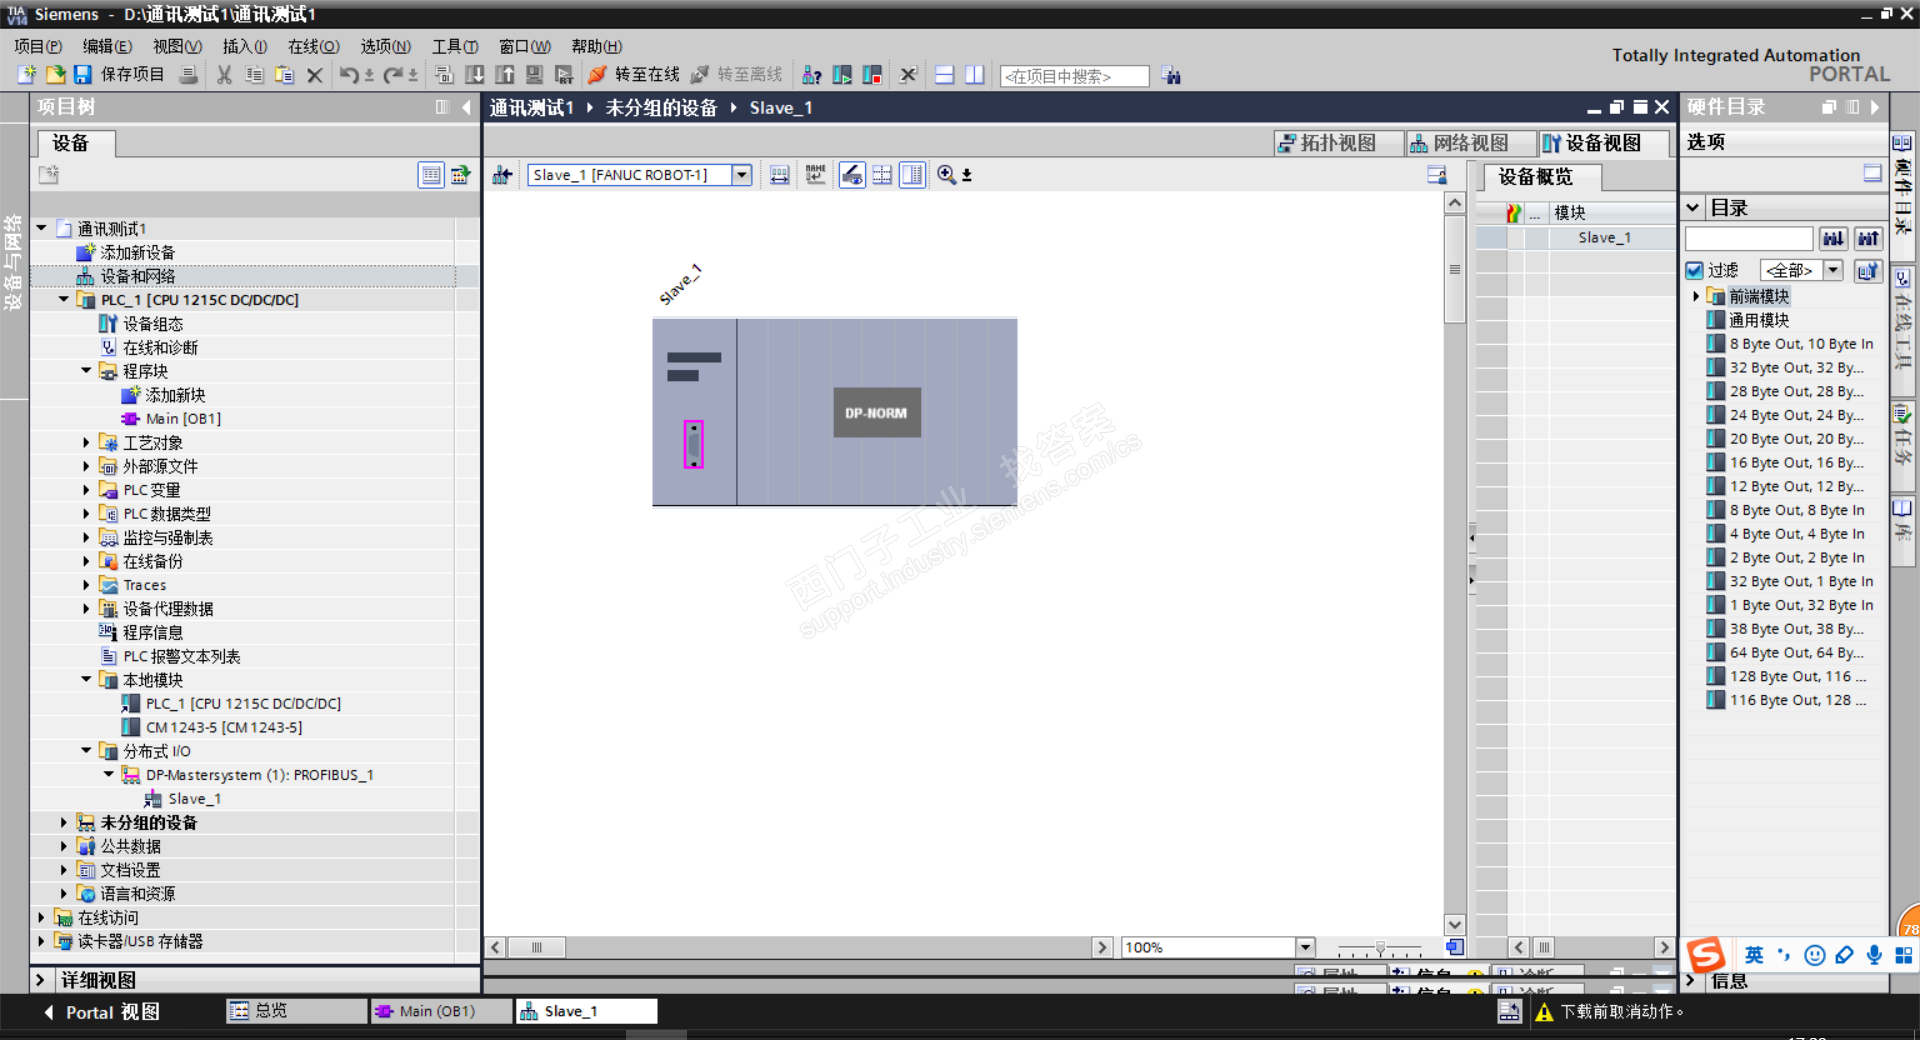Switch to the 网络视图 tab
Viewport: 1920px width, 1040px height.
point(1470,143)
